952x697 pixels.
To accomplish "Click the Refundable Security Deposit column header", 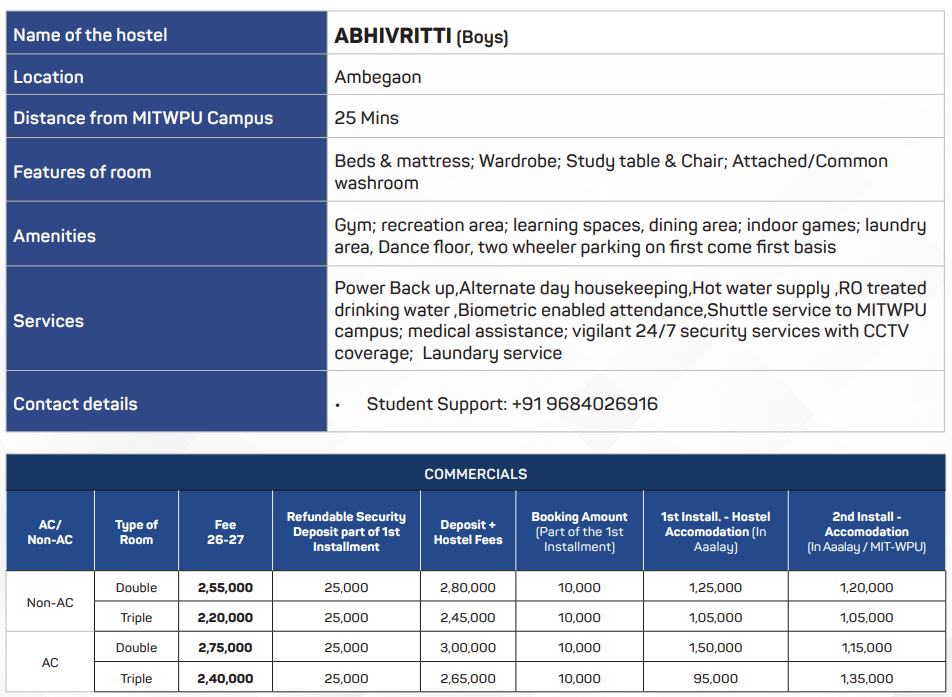I will click(x=346, y=531).
